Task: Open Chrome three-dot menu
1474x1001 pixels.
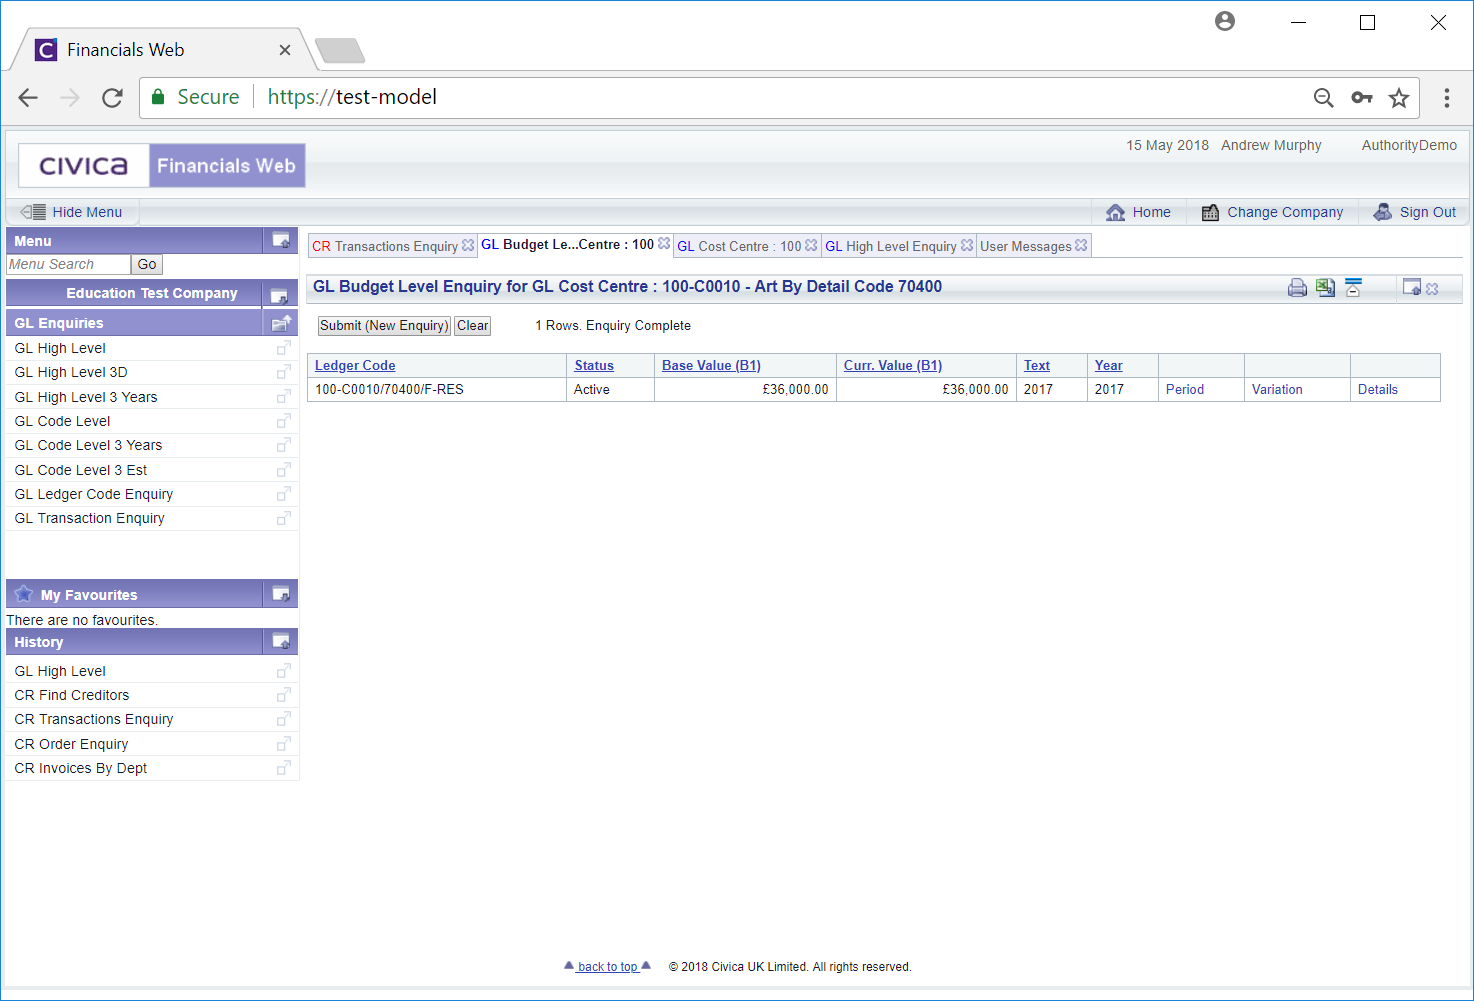Action: [x=1446, y=98]
